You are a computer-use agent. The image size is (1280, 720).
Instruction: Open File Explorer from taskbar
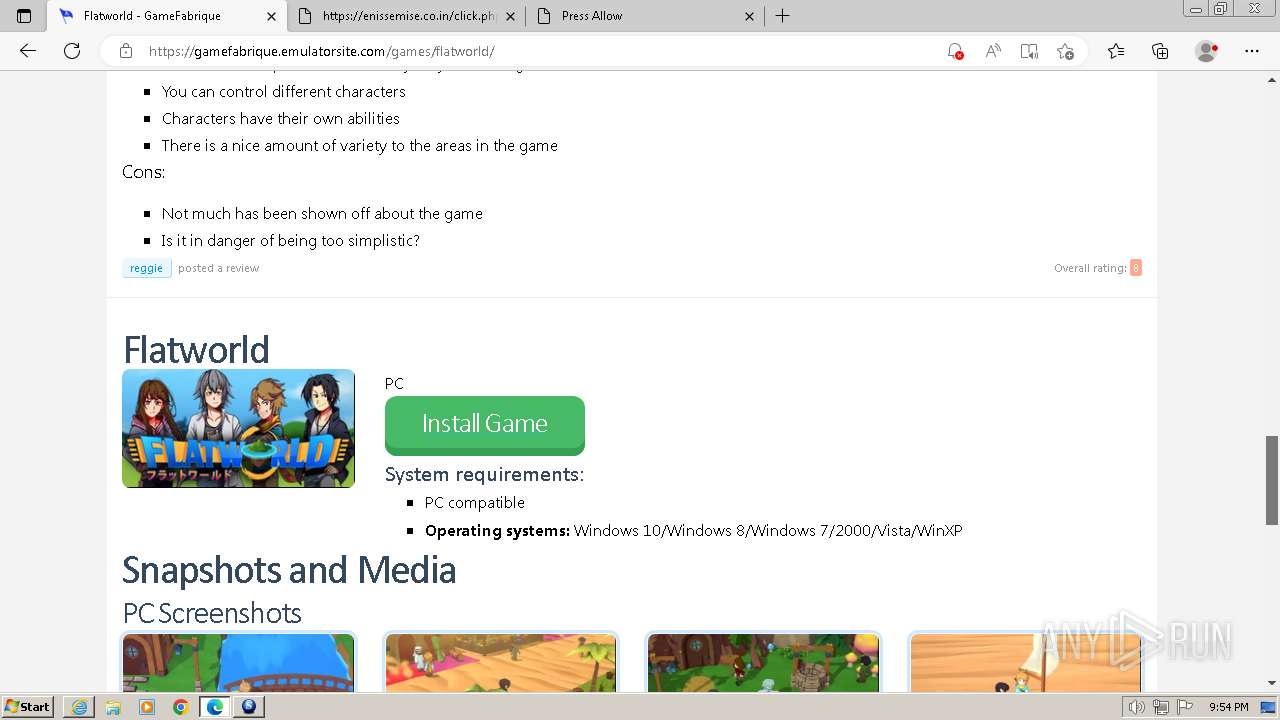(113, 707)
